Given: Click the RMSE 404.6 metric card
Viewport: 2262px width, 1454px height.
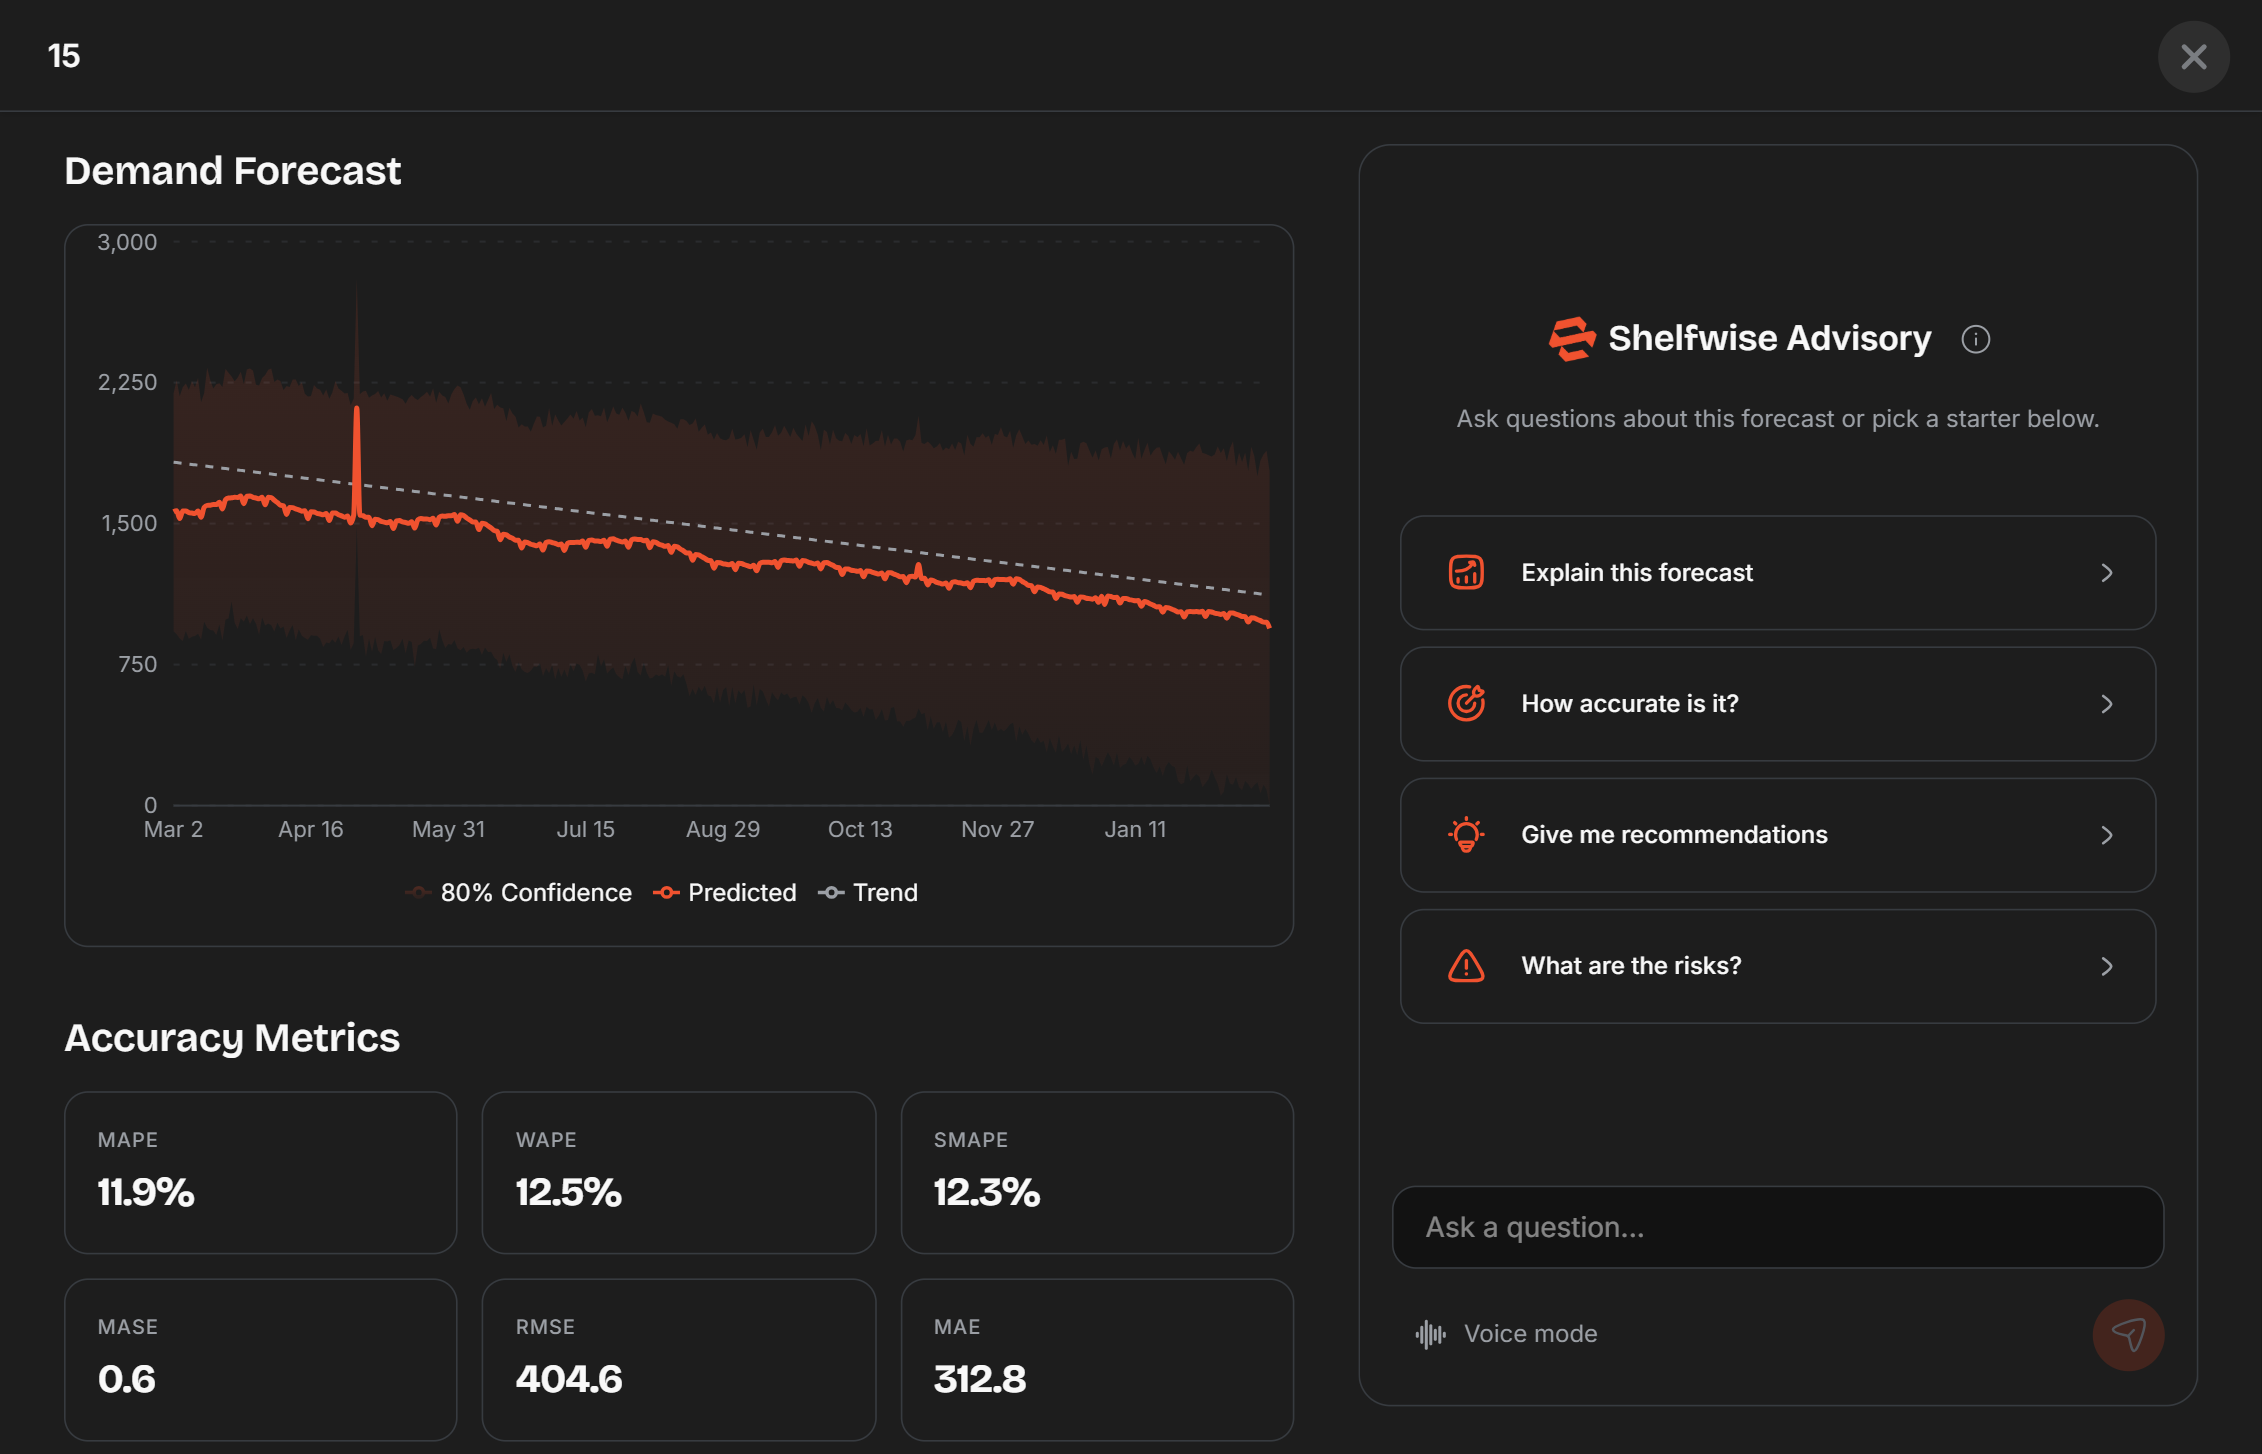Looking at the screenshot, I should [678, 1359].
